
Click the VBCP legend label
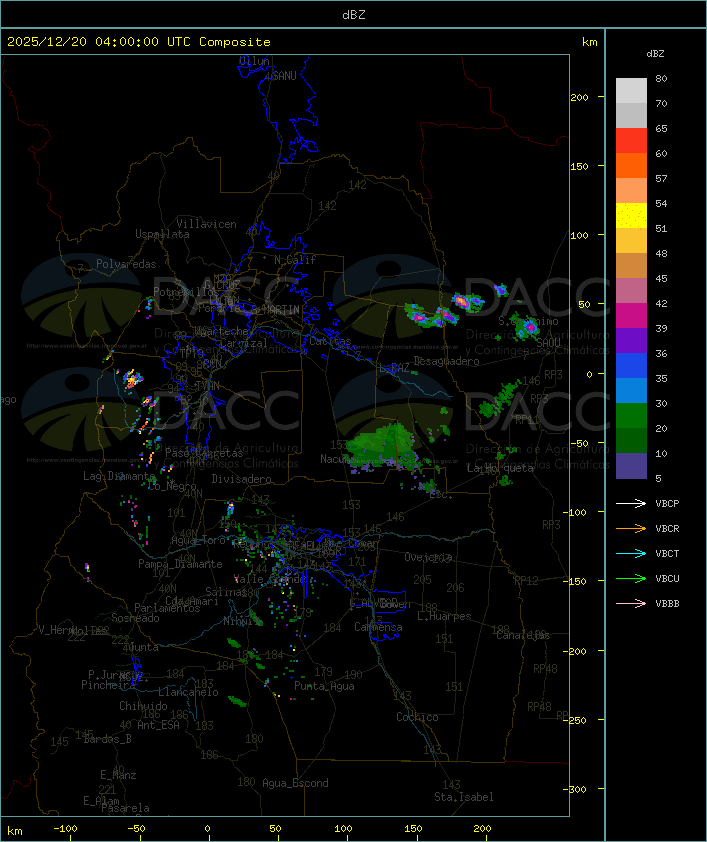(x=667, y=504)
